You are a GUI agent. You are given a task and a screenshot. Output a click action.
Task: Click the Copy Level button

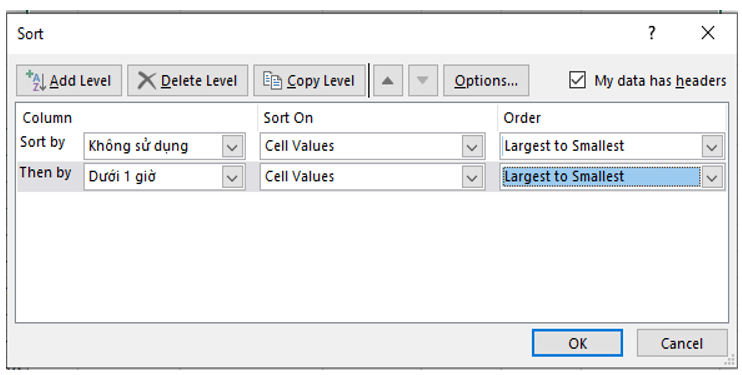tap(309, 80)
